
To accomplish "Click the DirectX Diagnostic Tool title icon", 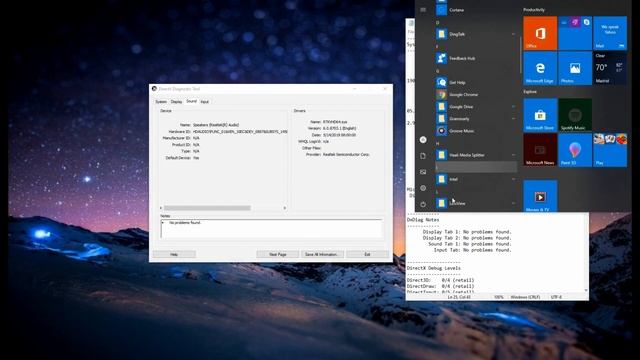I will [154, 89].
